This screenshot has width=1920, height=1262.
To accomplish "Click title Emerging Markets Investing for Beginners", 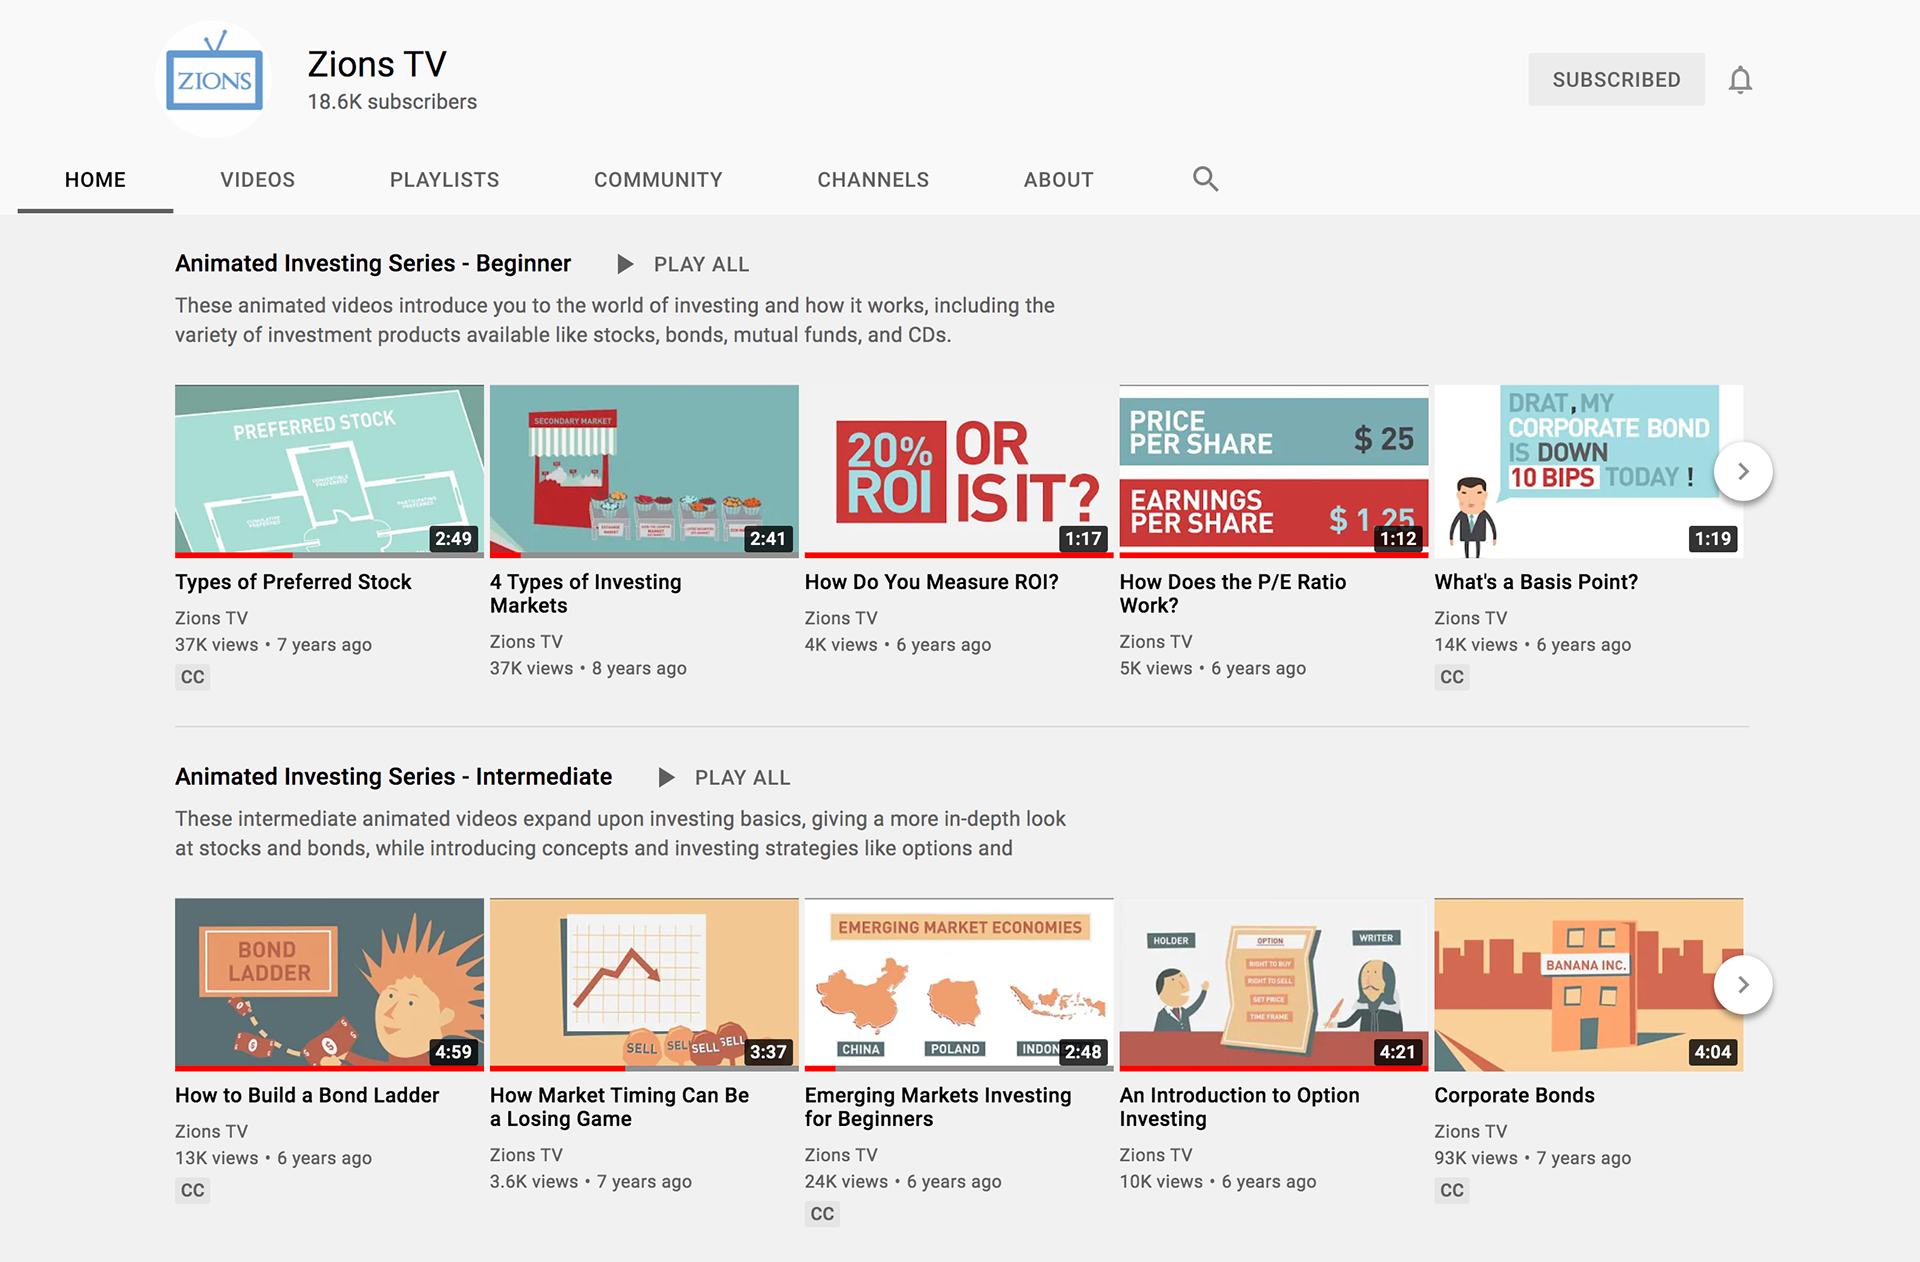I will 938,1107.
